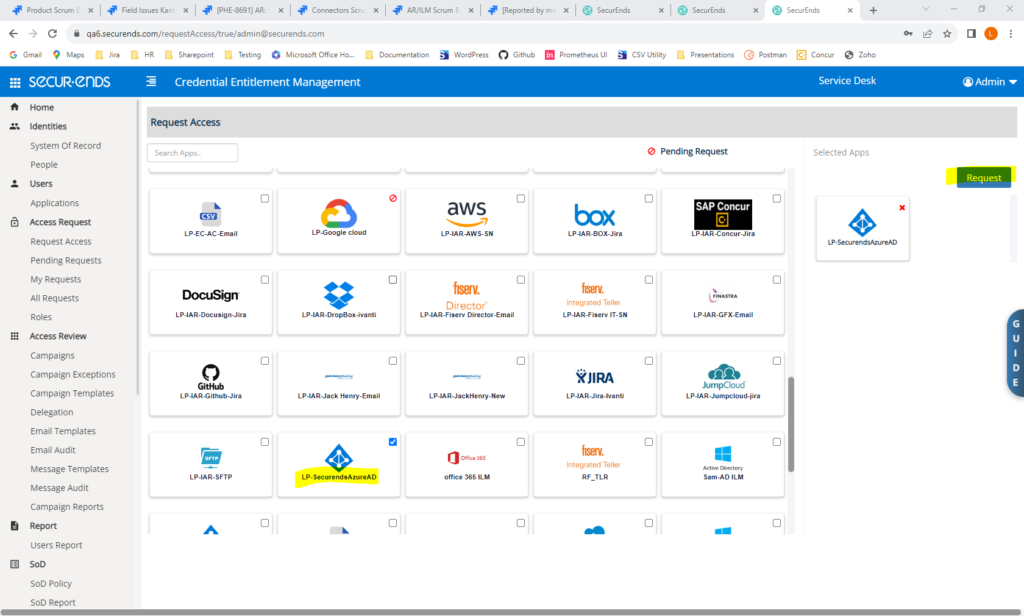Click the Pending Request indicator
Viewport: 1024px width, 616px height.
[x=687, y=151]
